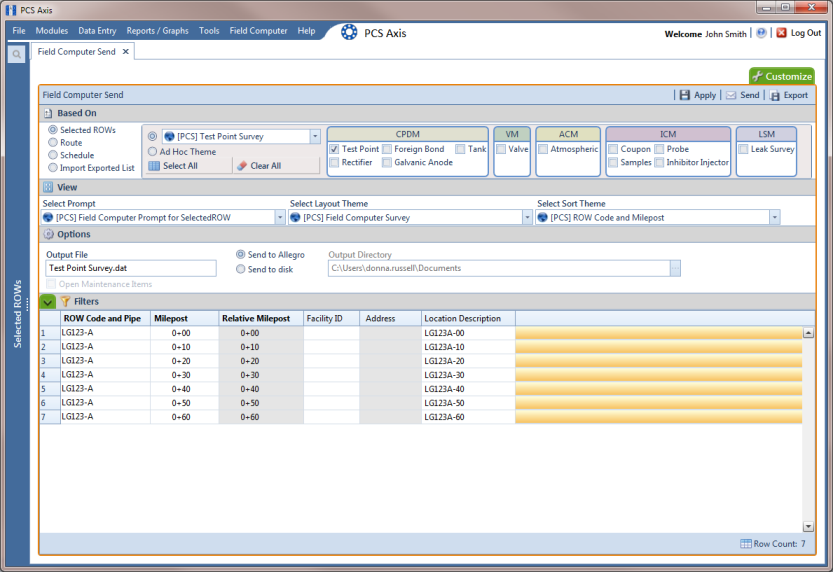This screenshot has height=572, width=833.
Task: Check the Probe checkbox
Action: [x=659, y=149]
